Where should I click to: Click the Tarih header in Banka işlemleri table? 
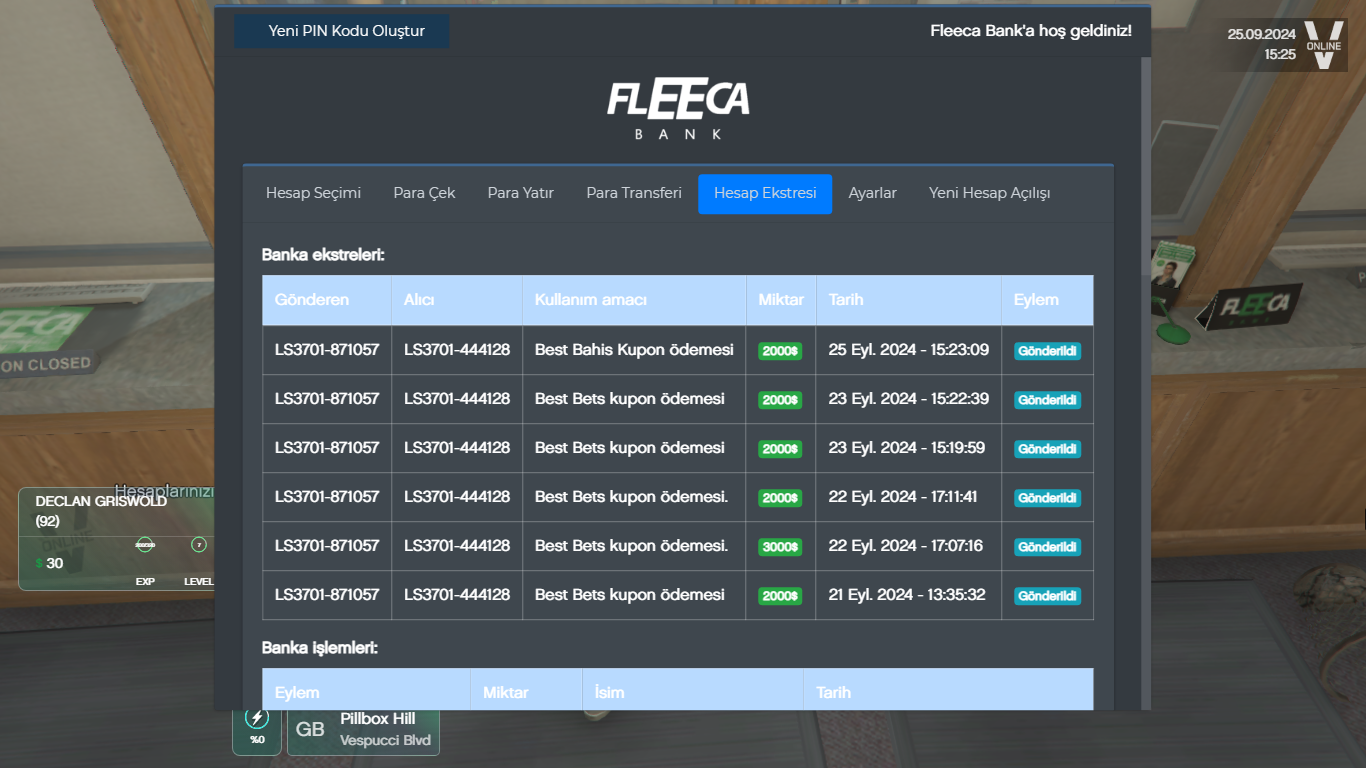tap(948, 692)
